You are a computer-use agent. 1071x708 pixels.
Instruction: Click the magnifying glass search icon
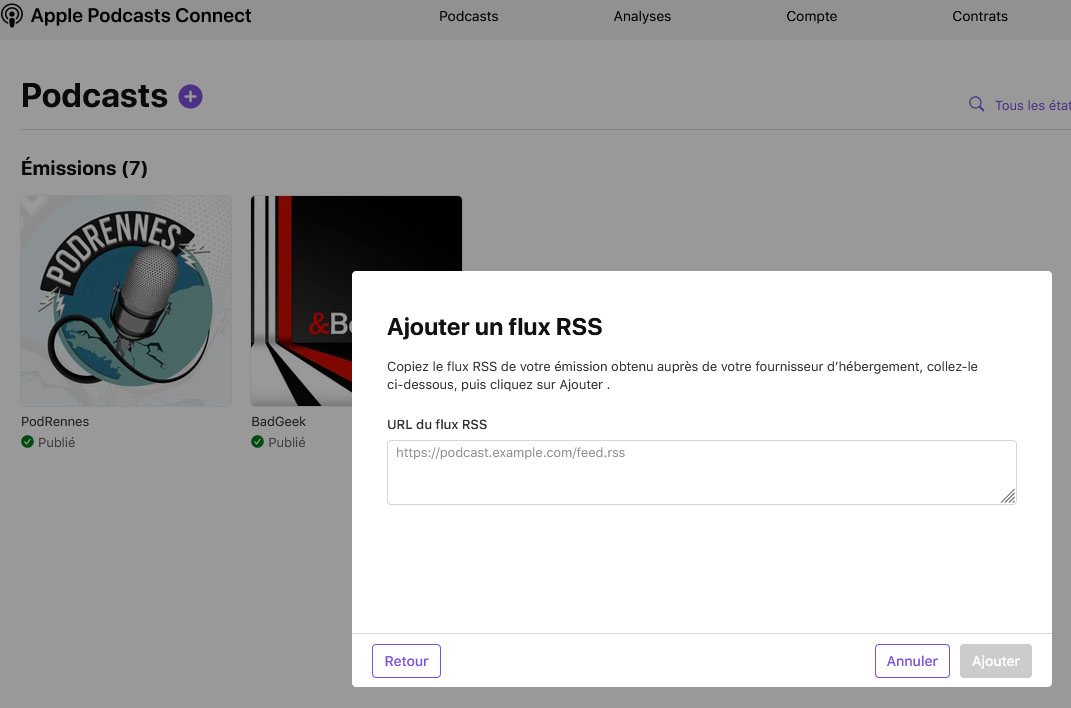pos(976,104)
